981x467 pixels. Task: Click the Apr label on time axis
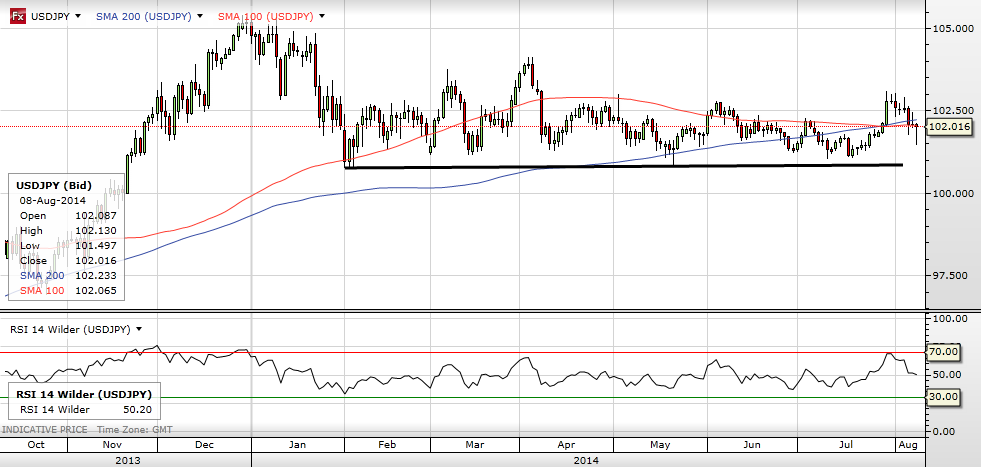coord(566,444)
